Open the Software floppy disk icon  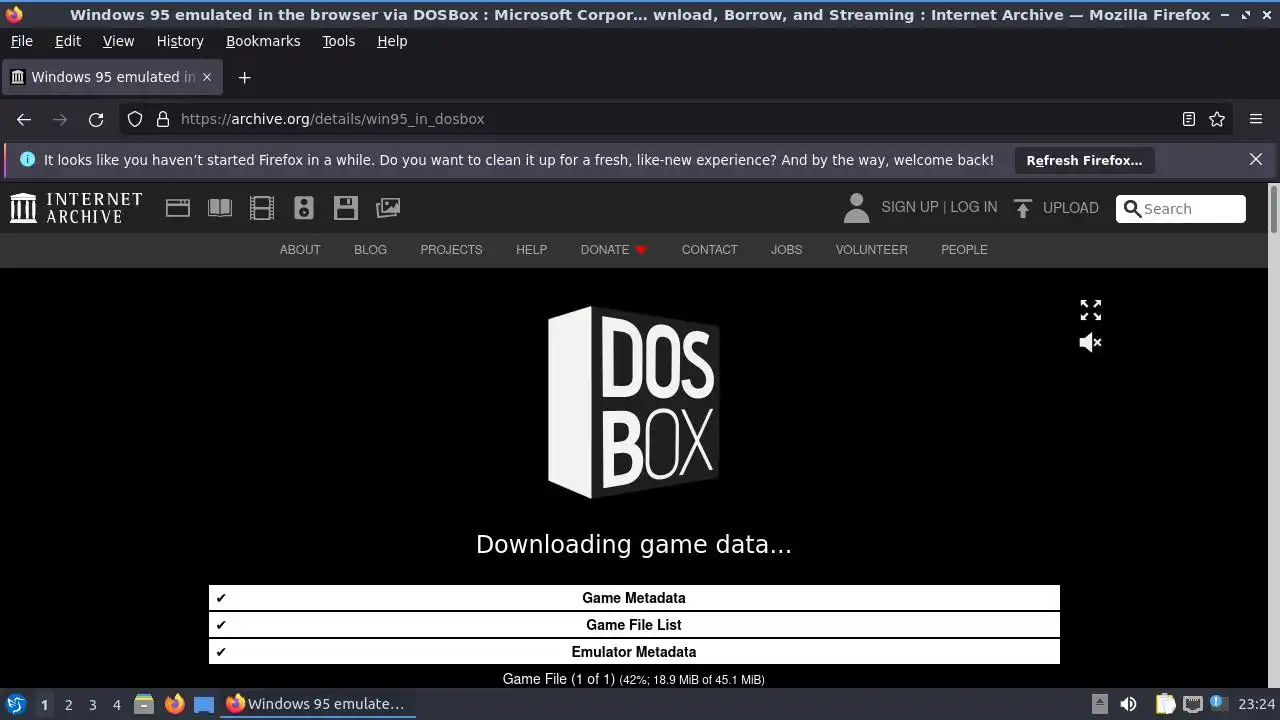pos(346,208)
